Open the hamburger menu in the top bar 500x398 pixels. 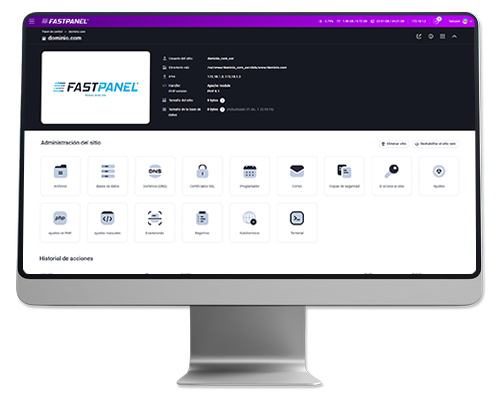[32, 21]
